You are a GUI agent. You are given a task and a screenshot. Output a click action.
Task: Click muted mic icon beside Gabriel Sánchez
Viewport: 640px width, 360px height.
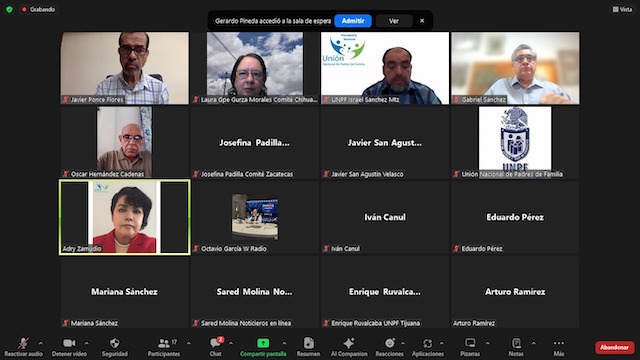456,100
